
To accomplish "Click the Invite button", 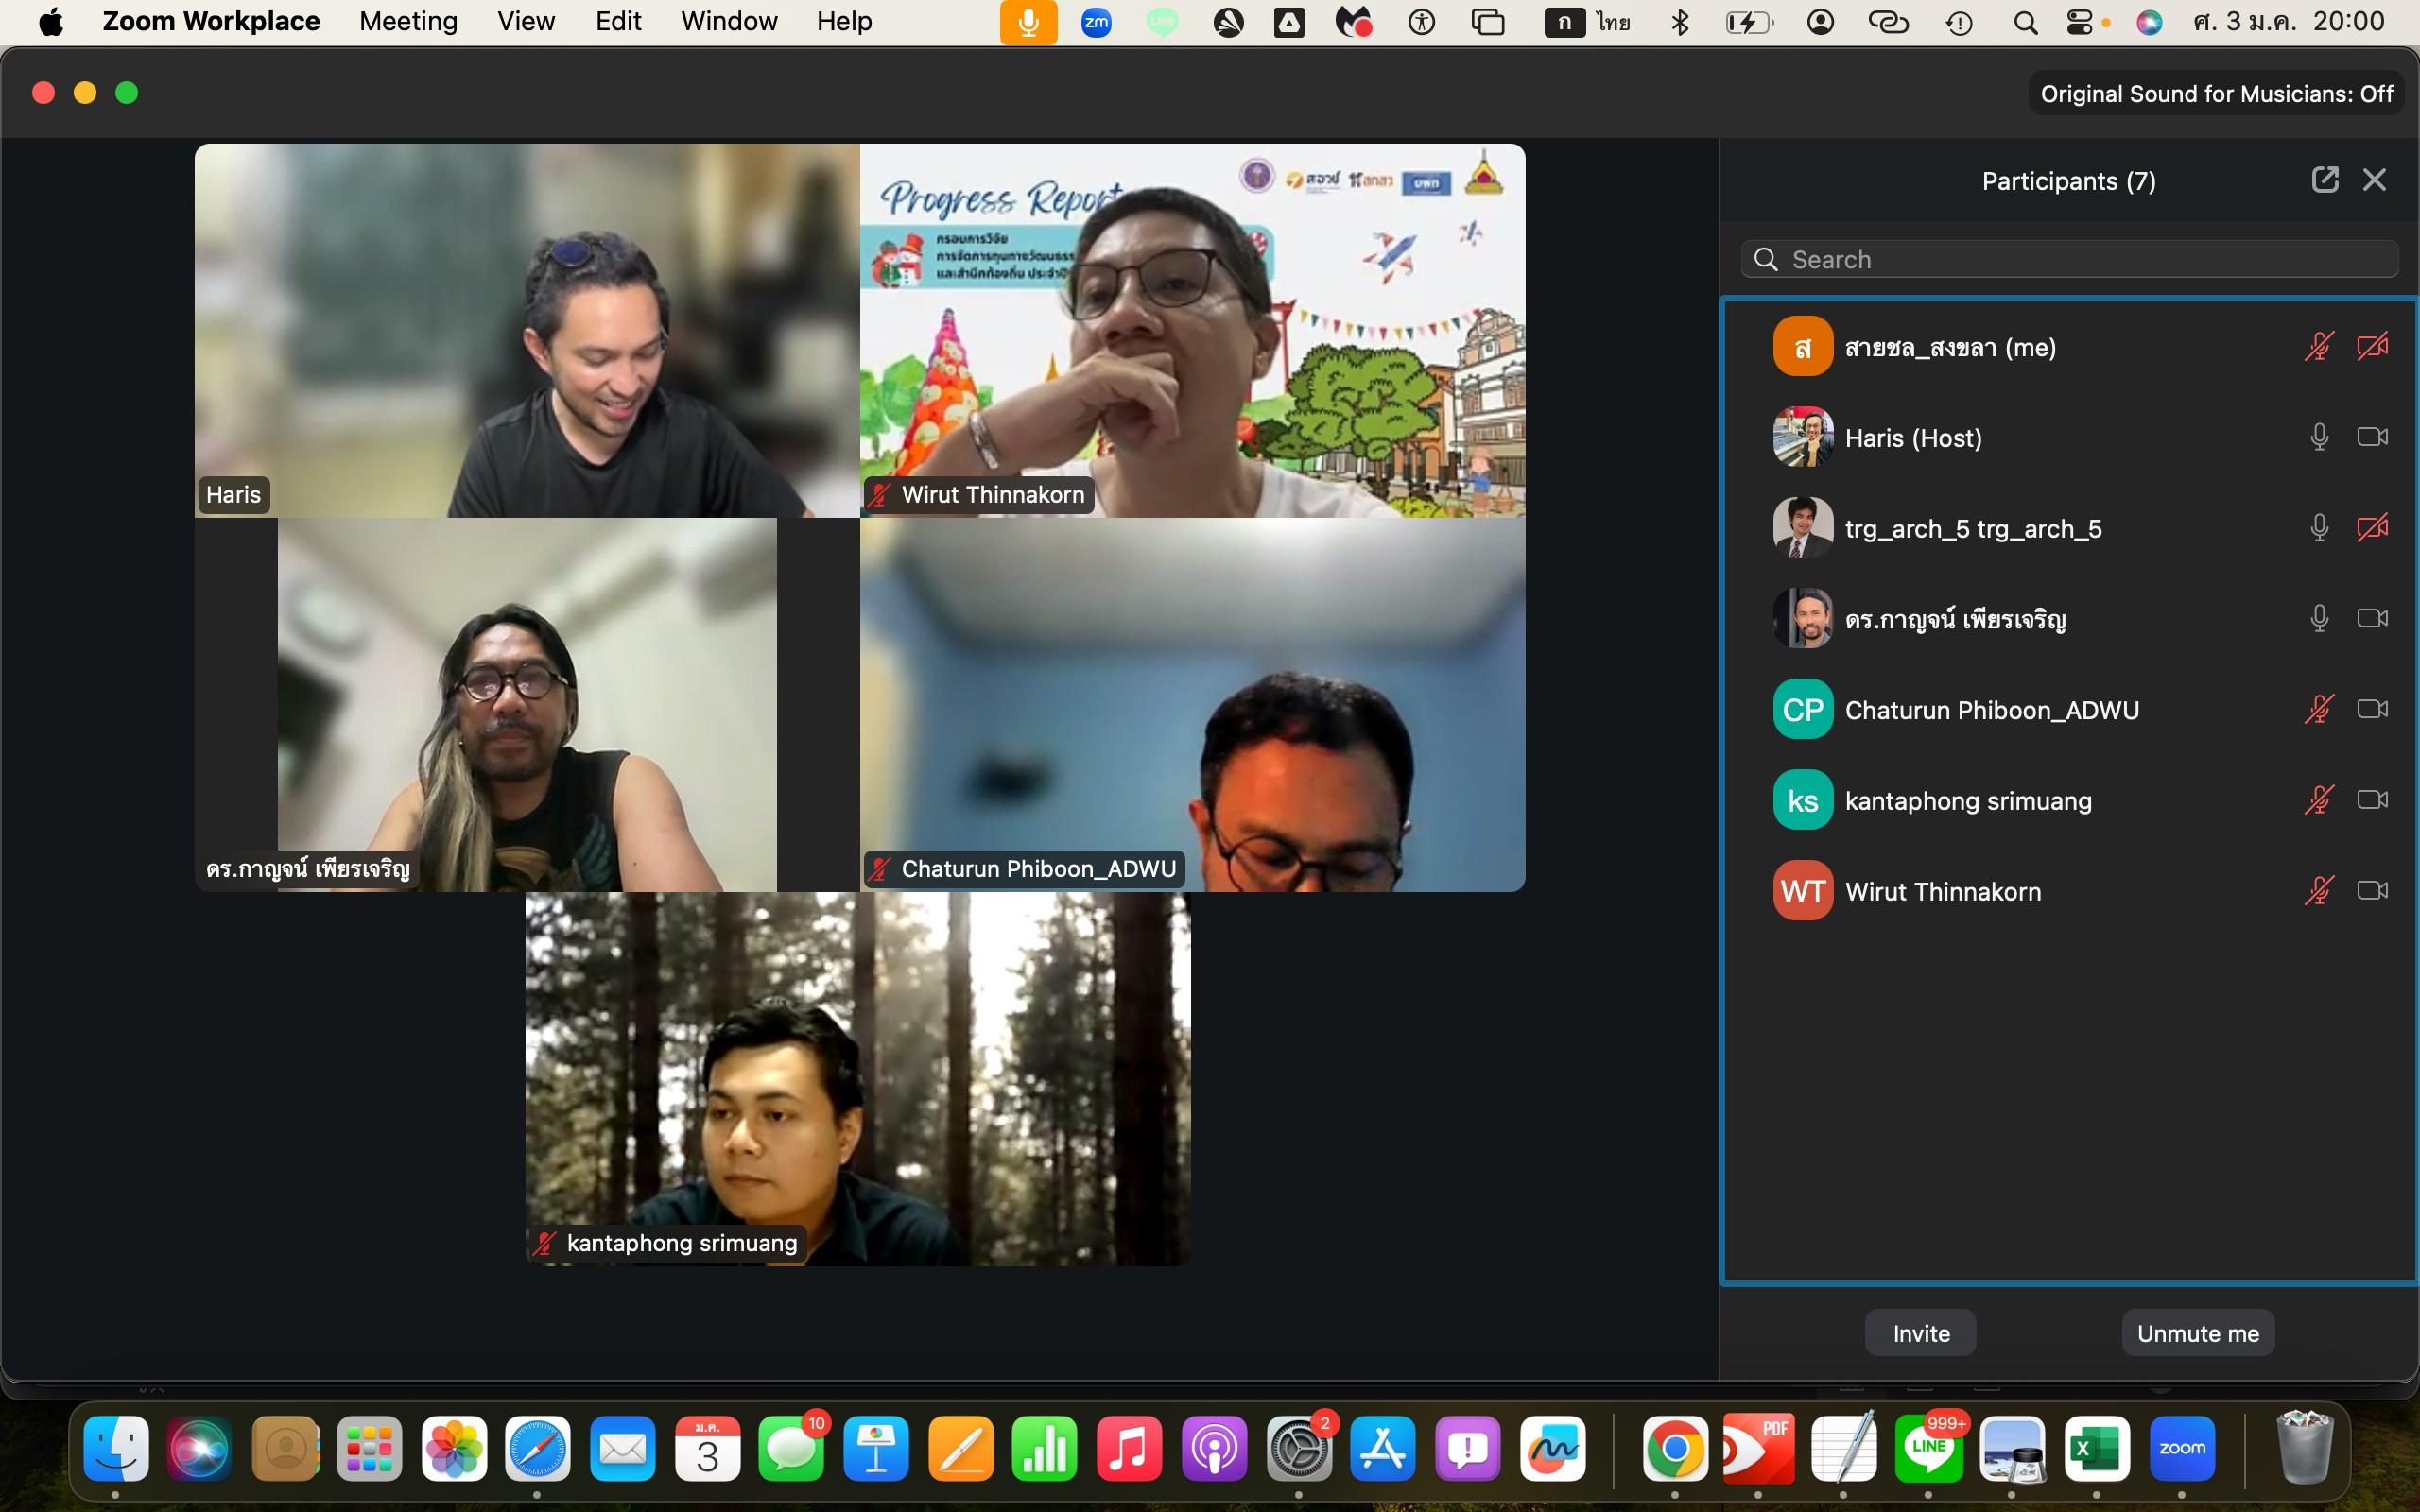I will click(x=1920, y=1333).
